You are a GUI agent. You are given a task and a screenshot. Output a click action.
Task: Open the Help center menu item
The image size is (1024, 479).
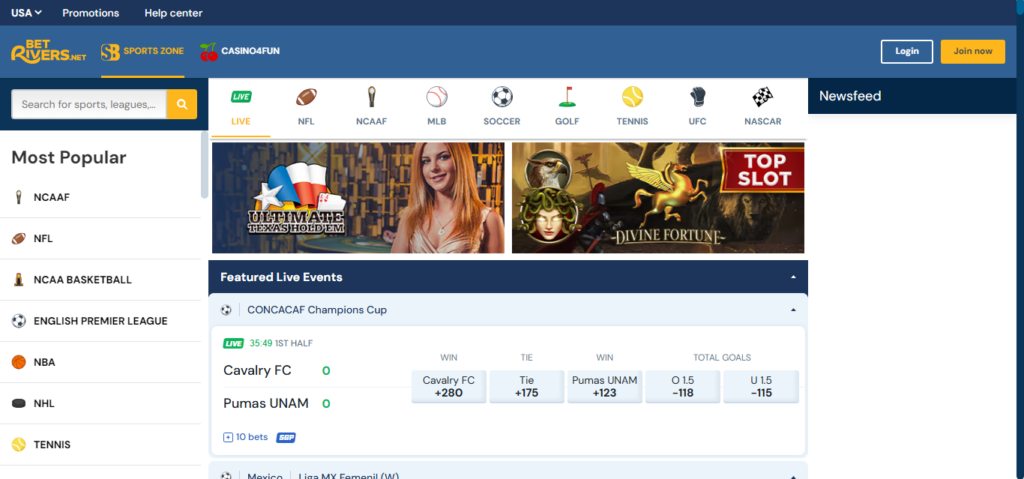(174, 13)
